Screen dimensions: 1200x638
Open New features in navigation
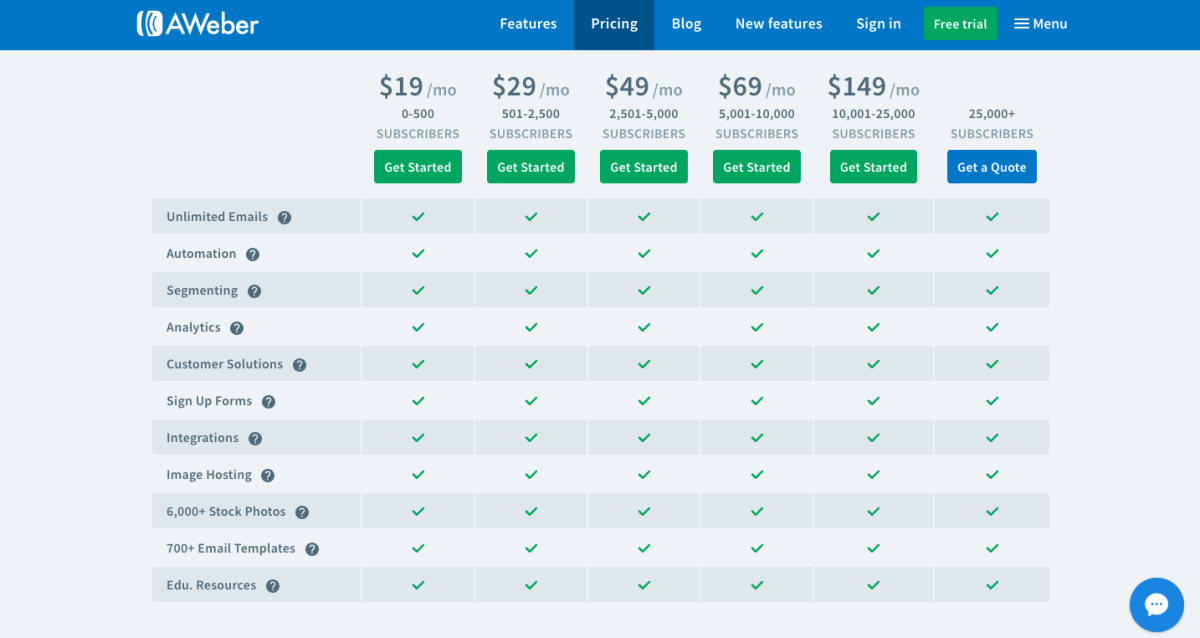tap(779, 24)
